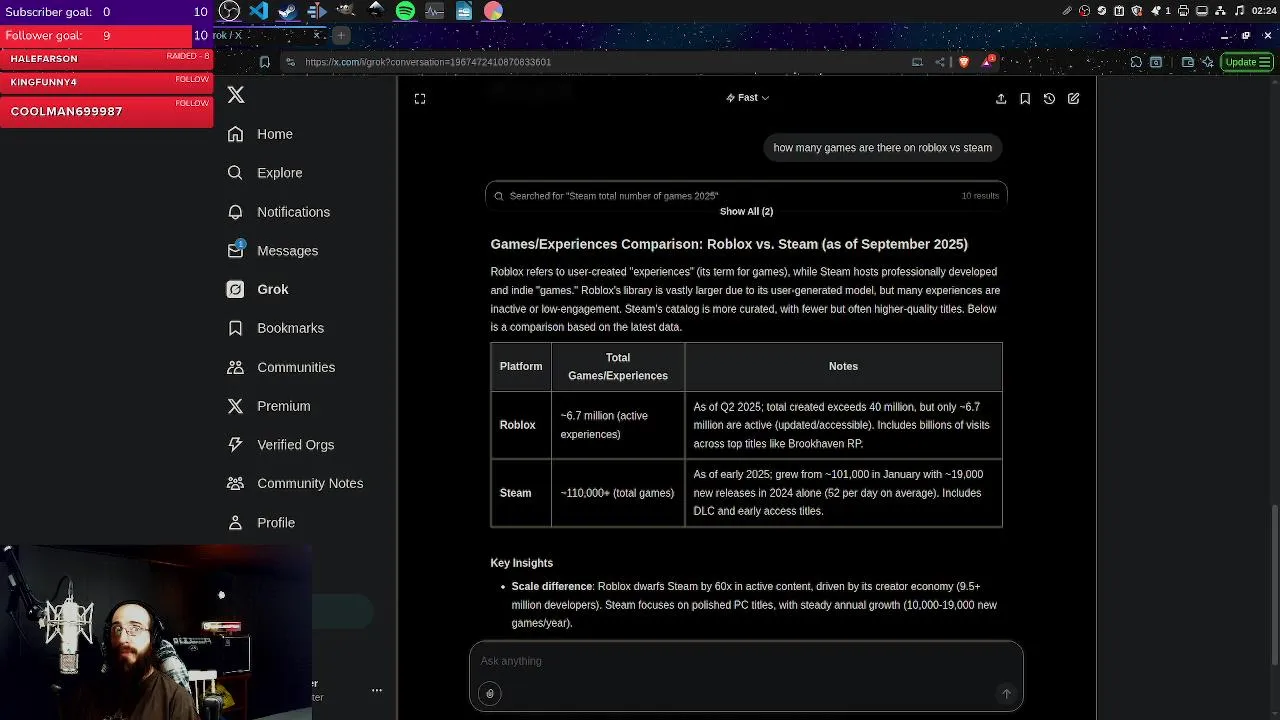1280x720 pixels.
Task: Click the Profile person icon
Action: pos(235,523)
